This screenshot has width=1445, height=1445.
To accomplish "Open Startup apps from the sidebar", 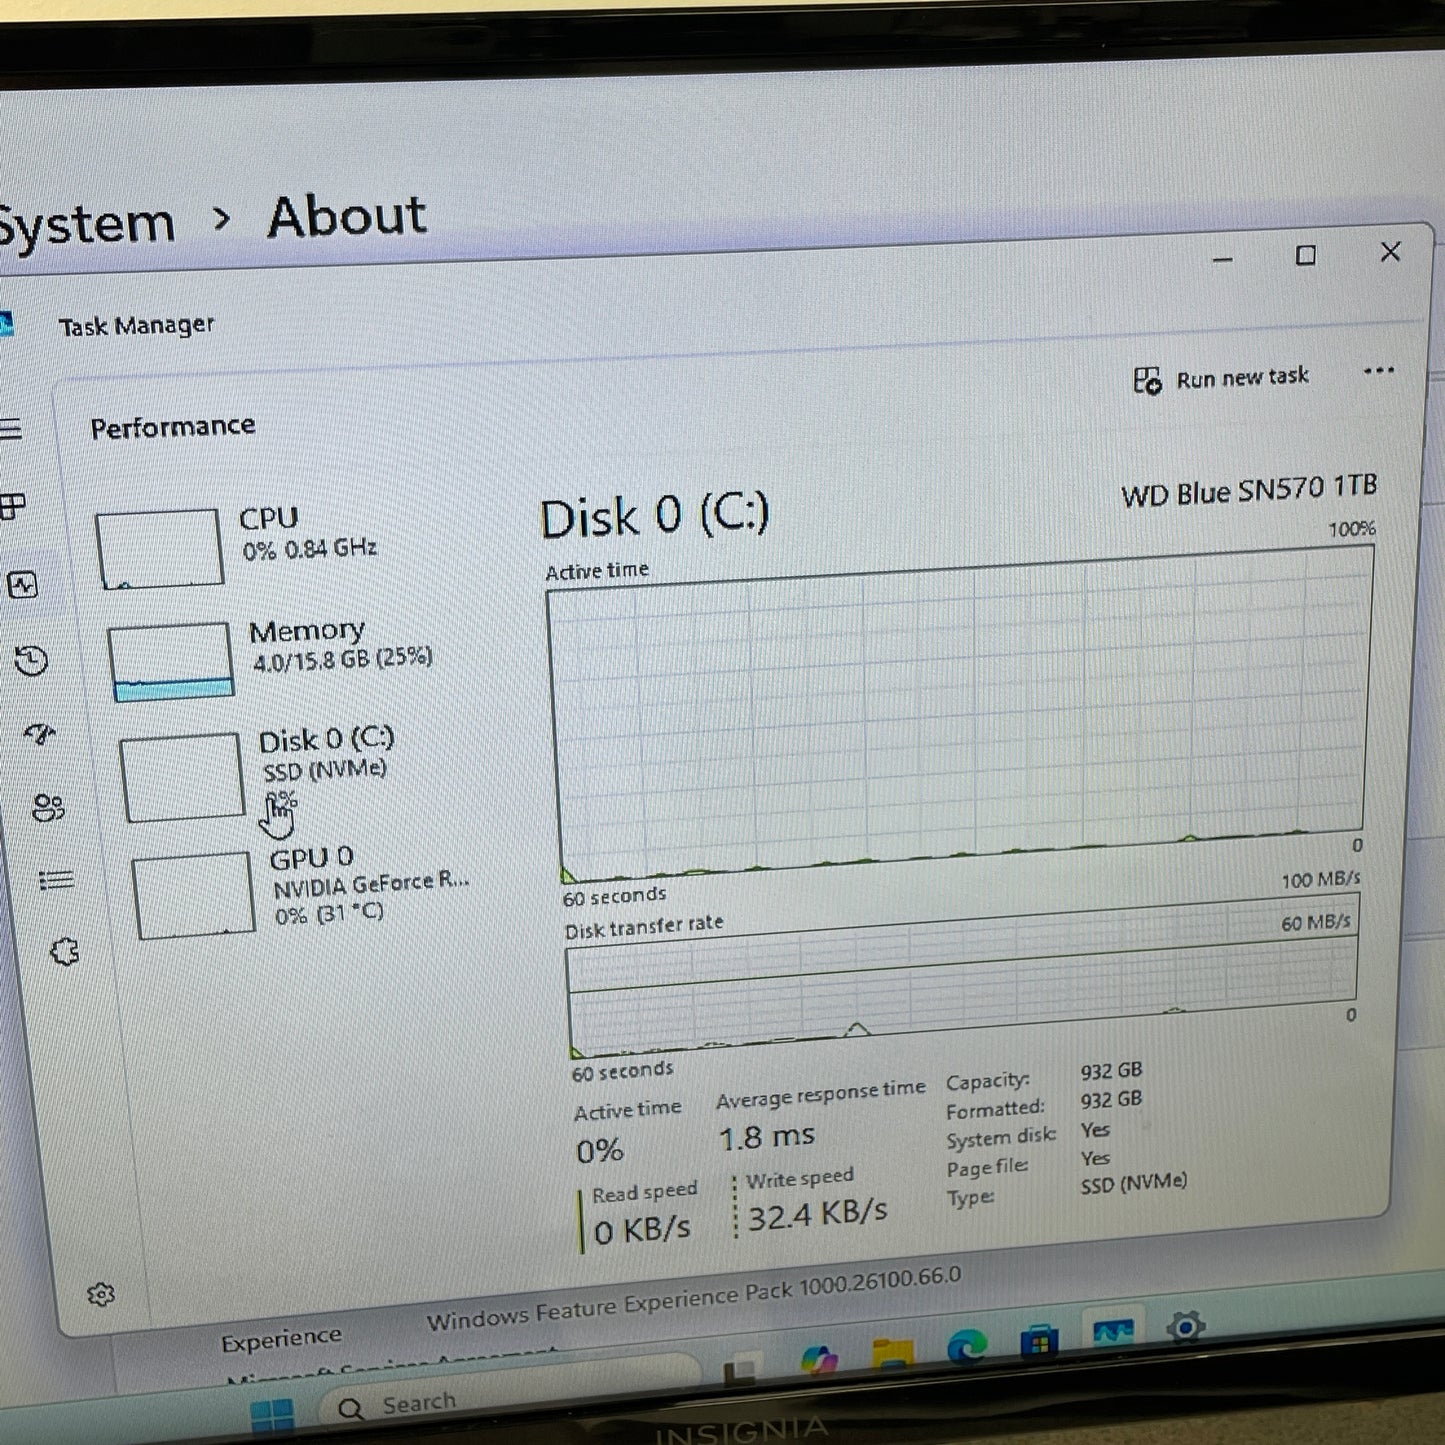I will [x=40, y=735].
